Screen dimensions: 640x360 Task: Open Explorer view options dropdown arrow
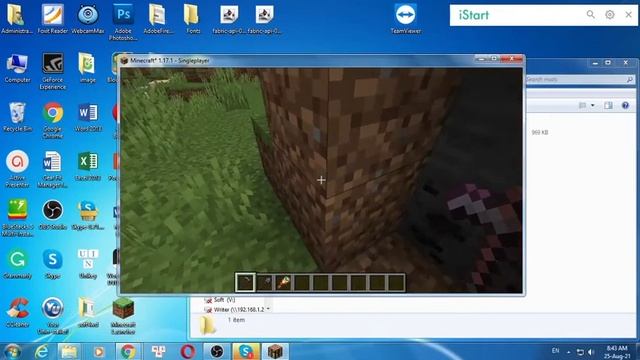593,106
